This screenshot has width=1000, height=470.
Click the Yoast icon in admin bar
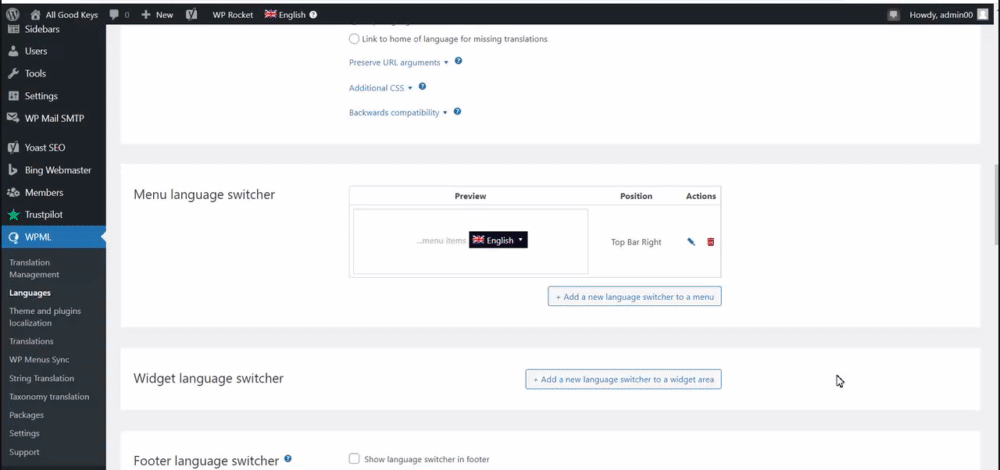coord(191,15)
